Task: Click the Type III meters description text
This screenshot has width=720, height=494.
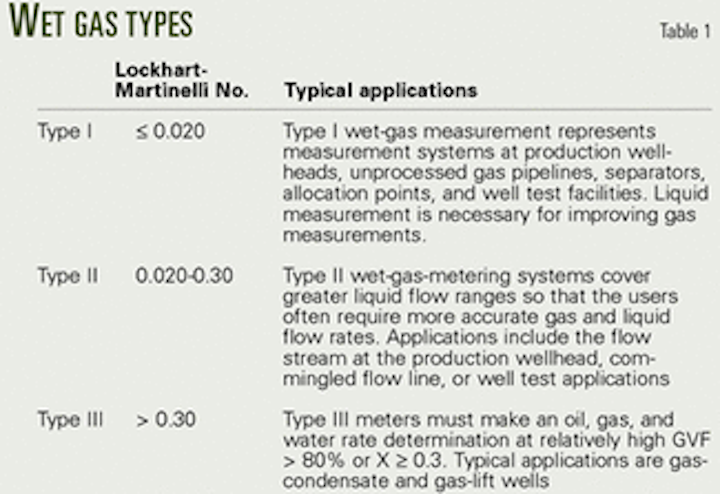Action: tap(497, 450)
